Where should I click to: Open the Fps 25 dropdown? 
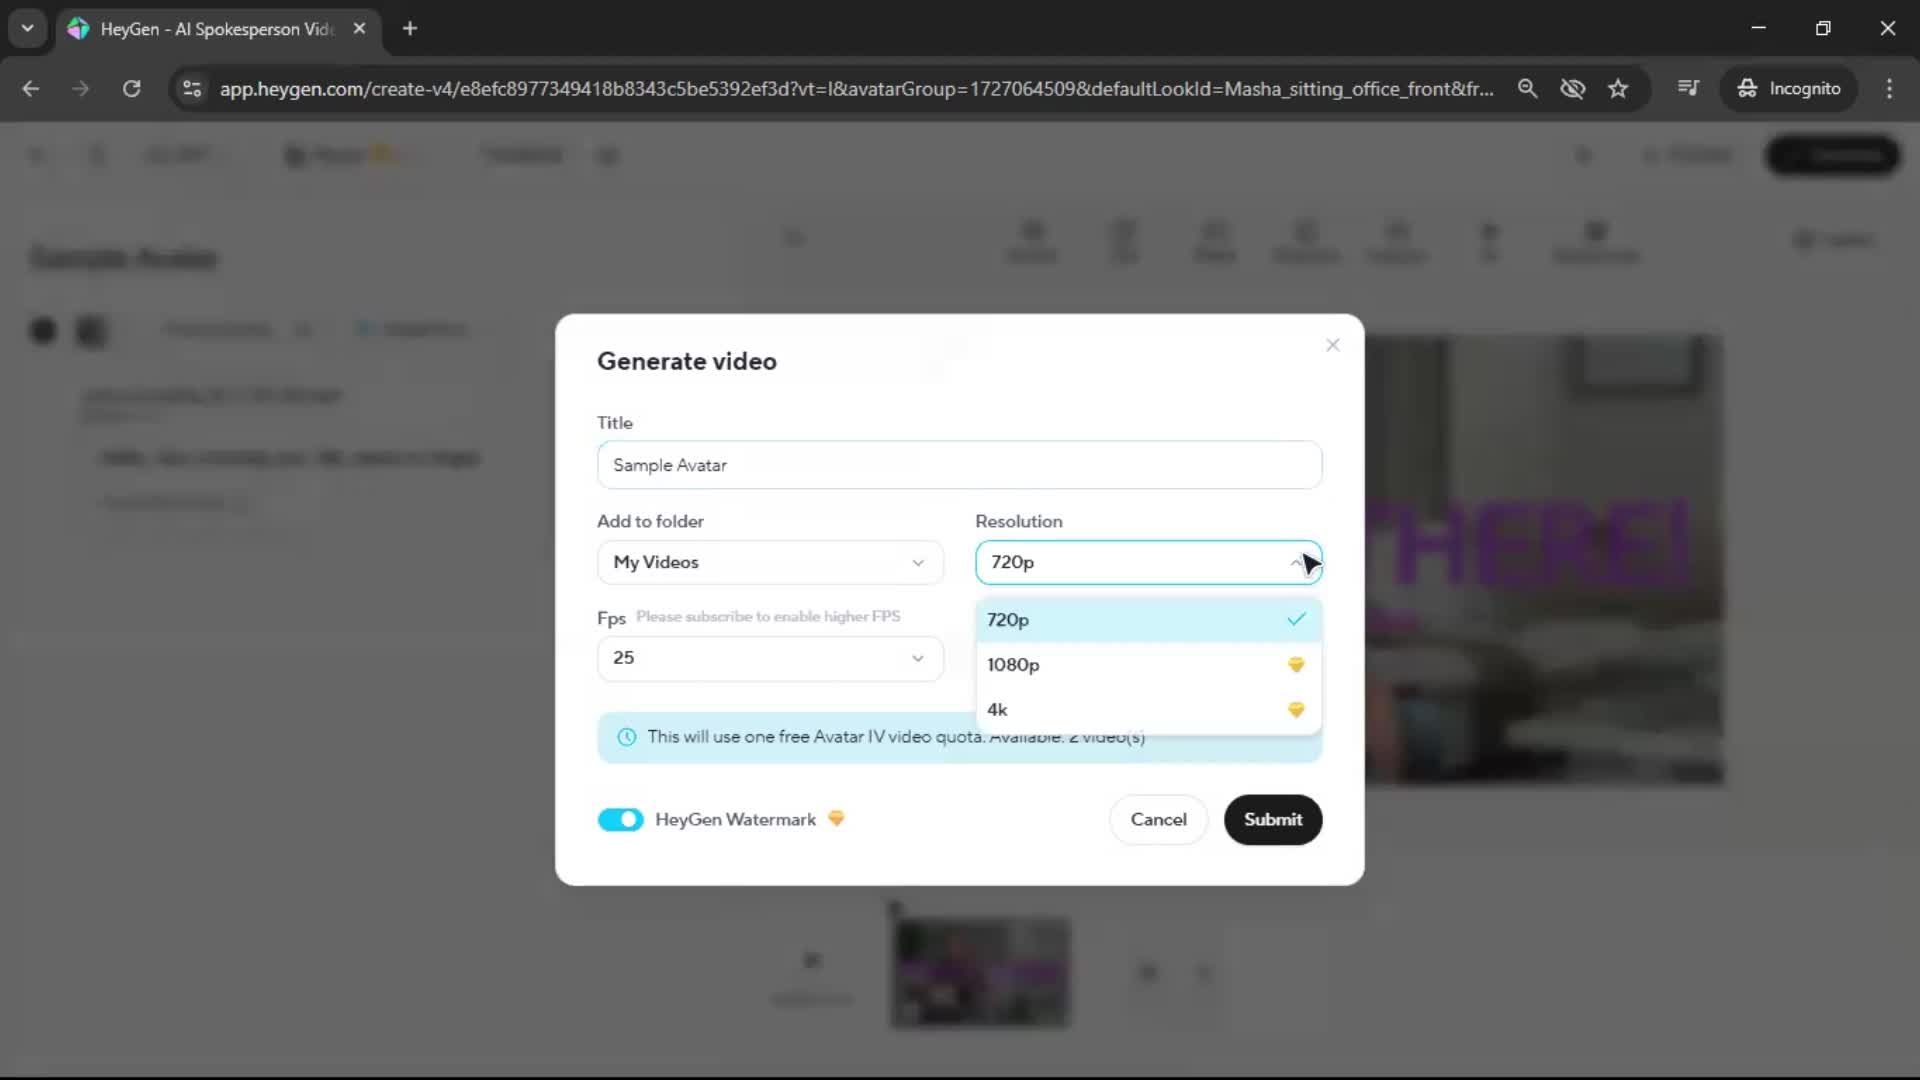coord(770,658)
